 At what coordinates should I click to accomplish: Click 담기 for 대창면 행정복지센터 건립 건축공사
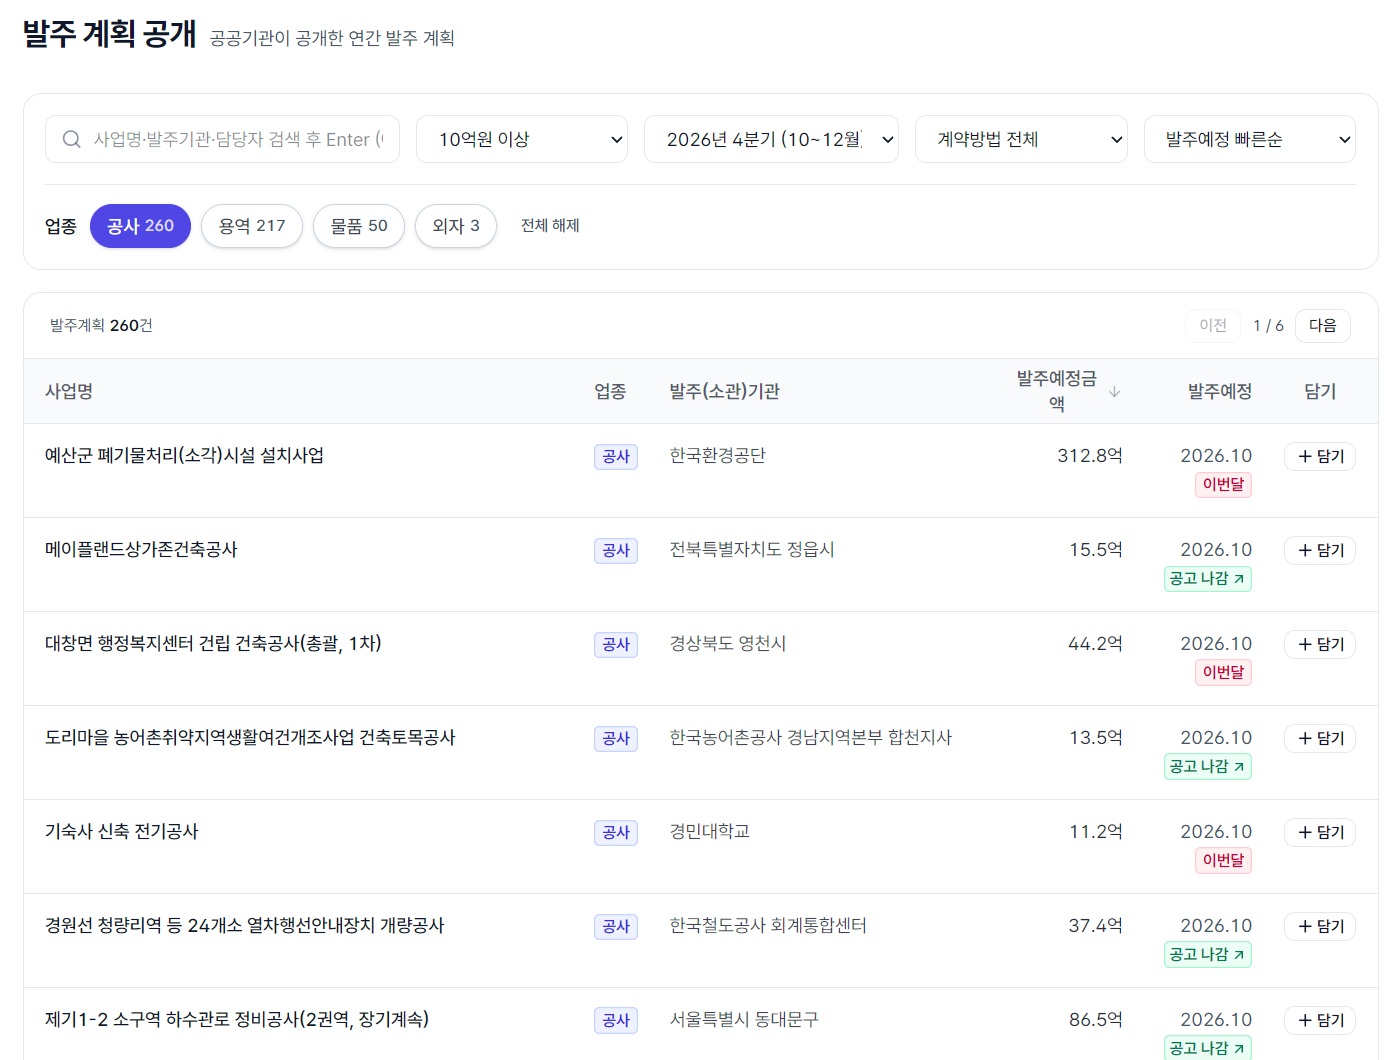[x=1320, y=645]
